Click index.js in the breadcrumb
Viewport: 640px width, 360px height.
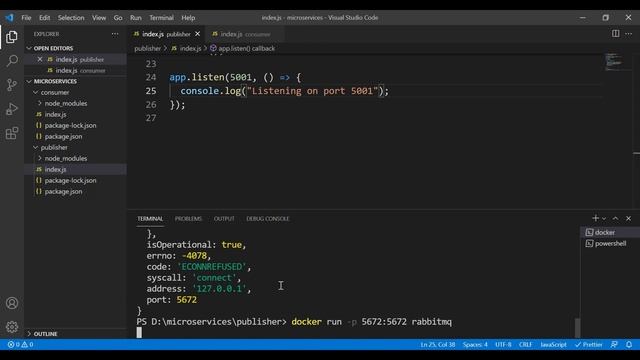click(x=187, y=48)
